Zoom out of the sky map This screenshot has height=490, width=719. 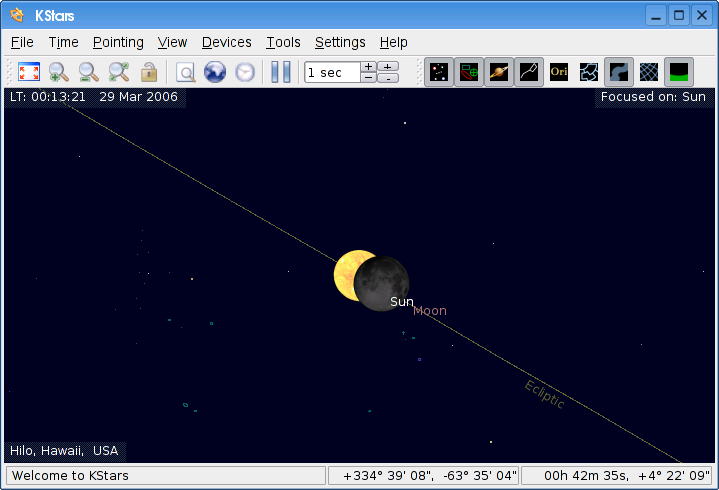coord(88,72)
